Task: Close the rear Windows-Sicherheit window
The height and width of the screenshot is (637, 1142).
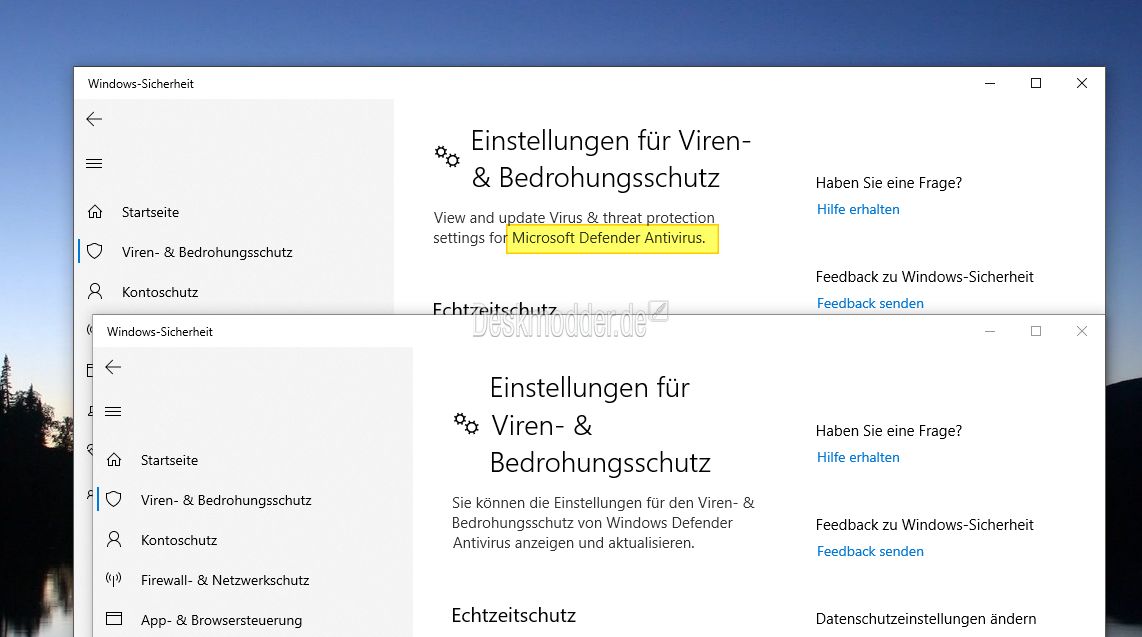Action: coord(1082,84)
